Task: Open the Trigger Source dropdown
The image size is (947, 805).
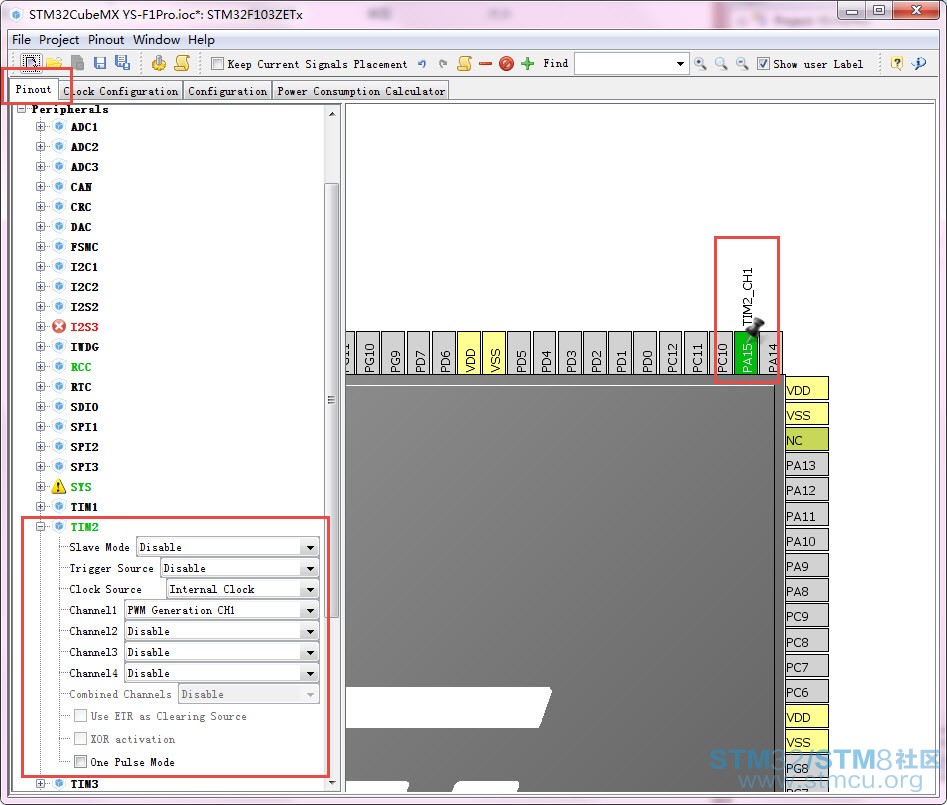Action: [x=310, y=568]
